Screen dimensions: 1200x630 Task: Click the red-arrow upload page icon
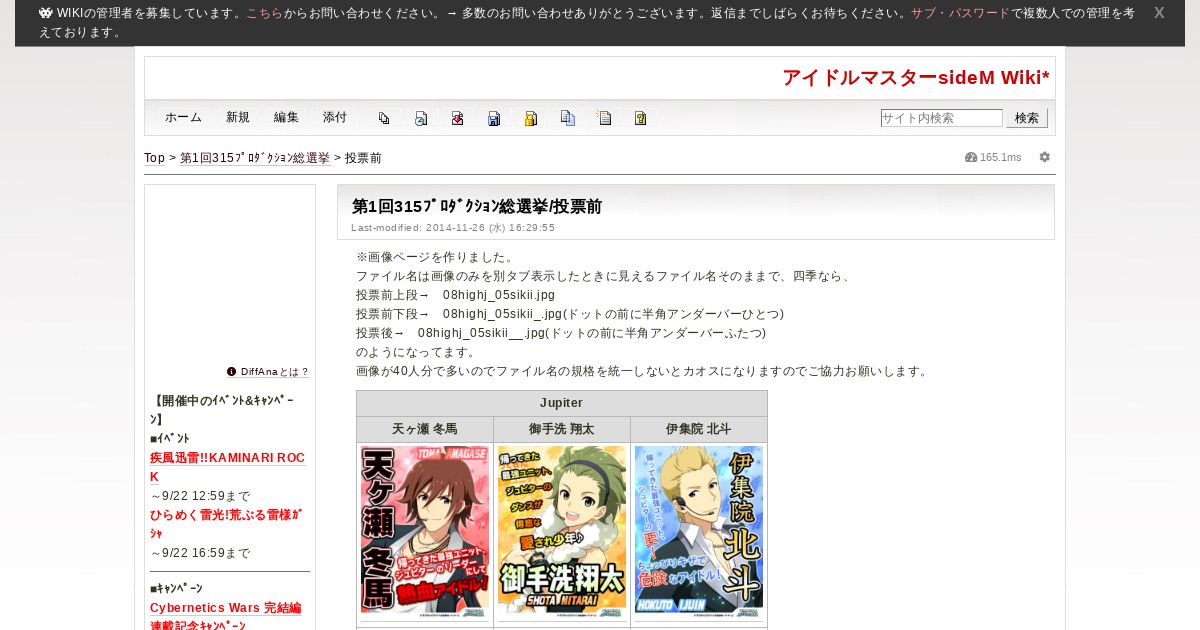tap(457, 118)
